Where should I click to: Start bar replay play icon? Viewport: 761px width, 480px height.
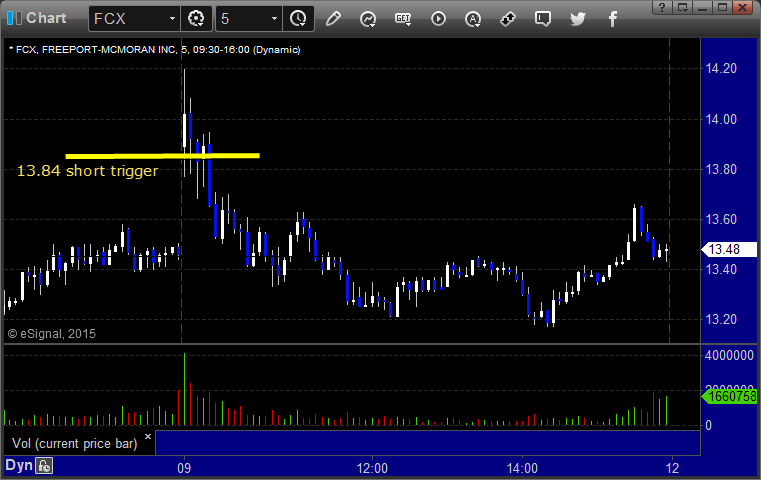coord(438,19)
